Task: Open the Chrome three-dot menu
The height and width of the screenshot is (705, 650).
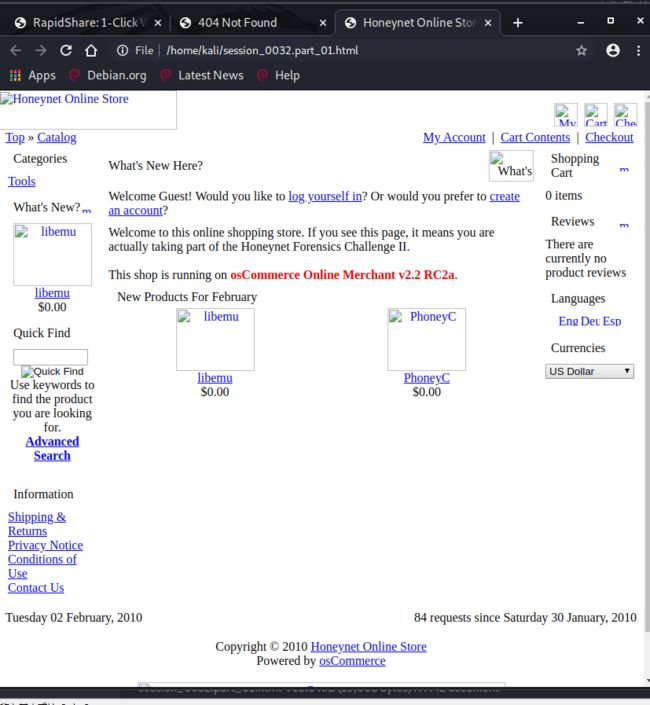Action: [x=638, y=50]
